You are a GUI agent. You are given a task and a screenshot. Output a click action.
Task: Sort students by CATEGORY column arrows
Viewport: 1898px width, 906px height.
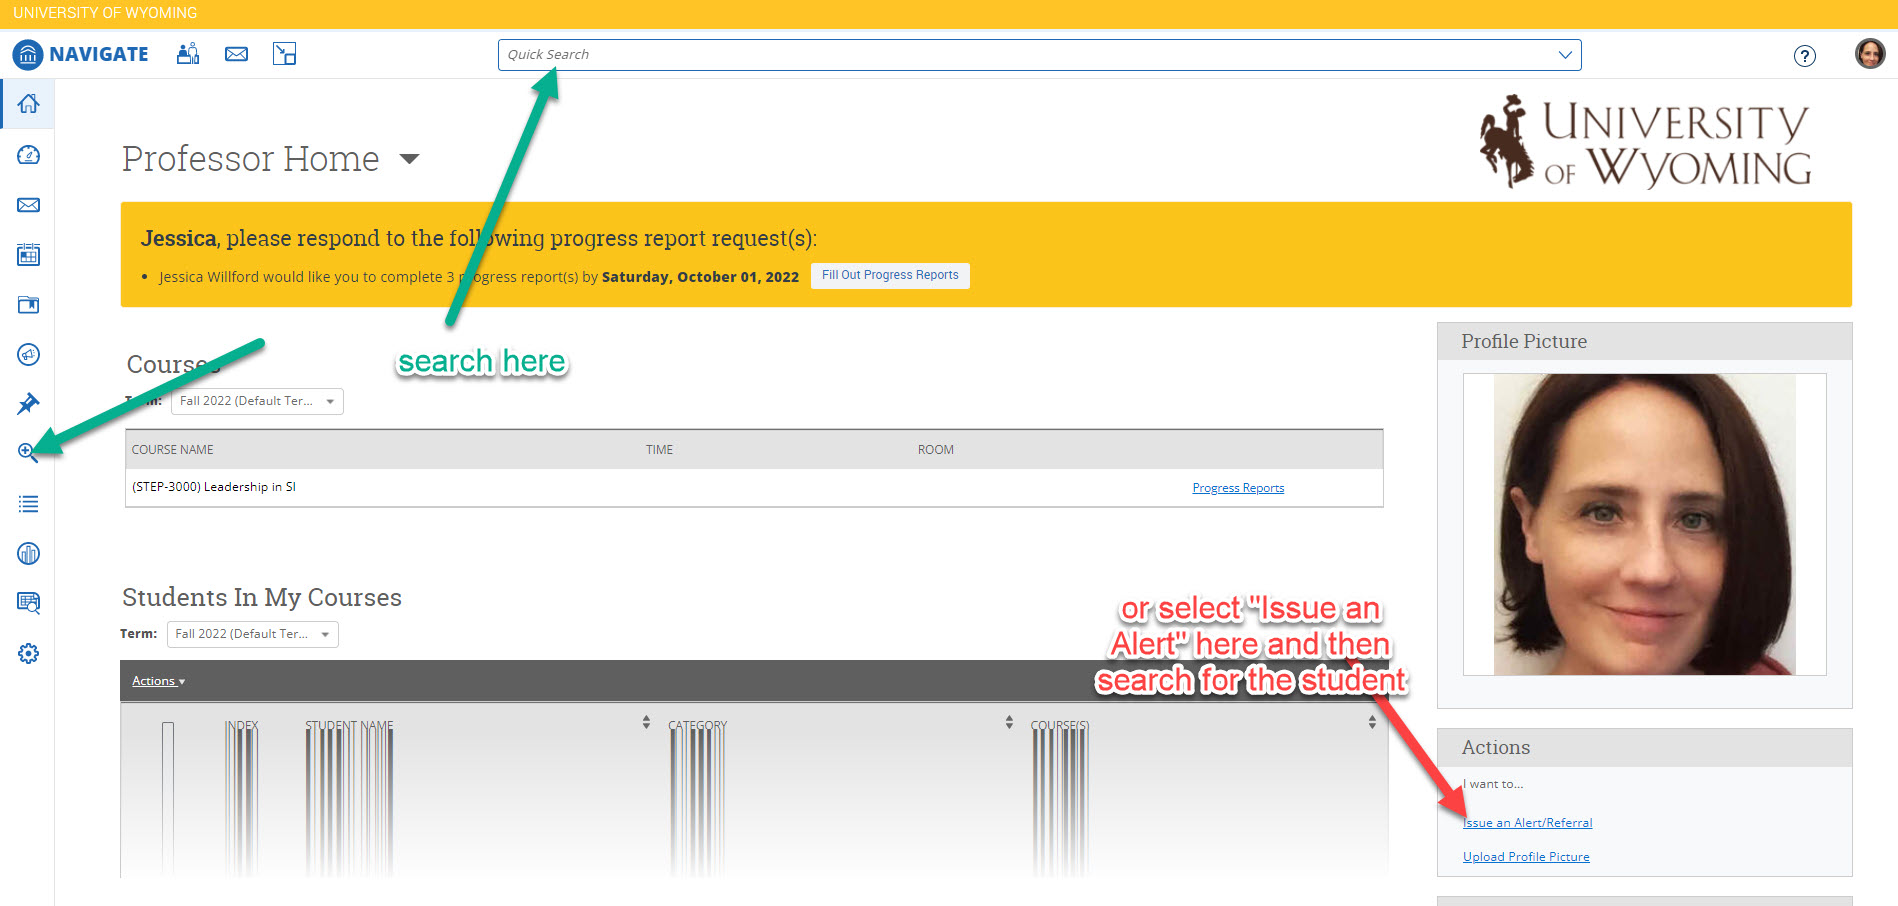pos(1009,722)
